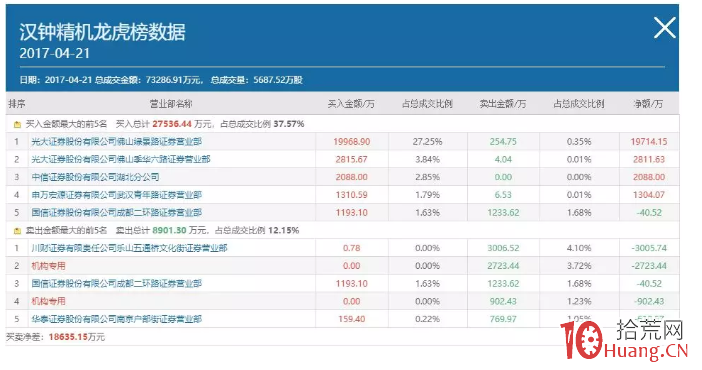Screen dimensions: 702x370
Task: Select the 4.10% ratio cell
Action: tap(579, 248)
